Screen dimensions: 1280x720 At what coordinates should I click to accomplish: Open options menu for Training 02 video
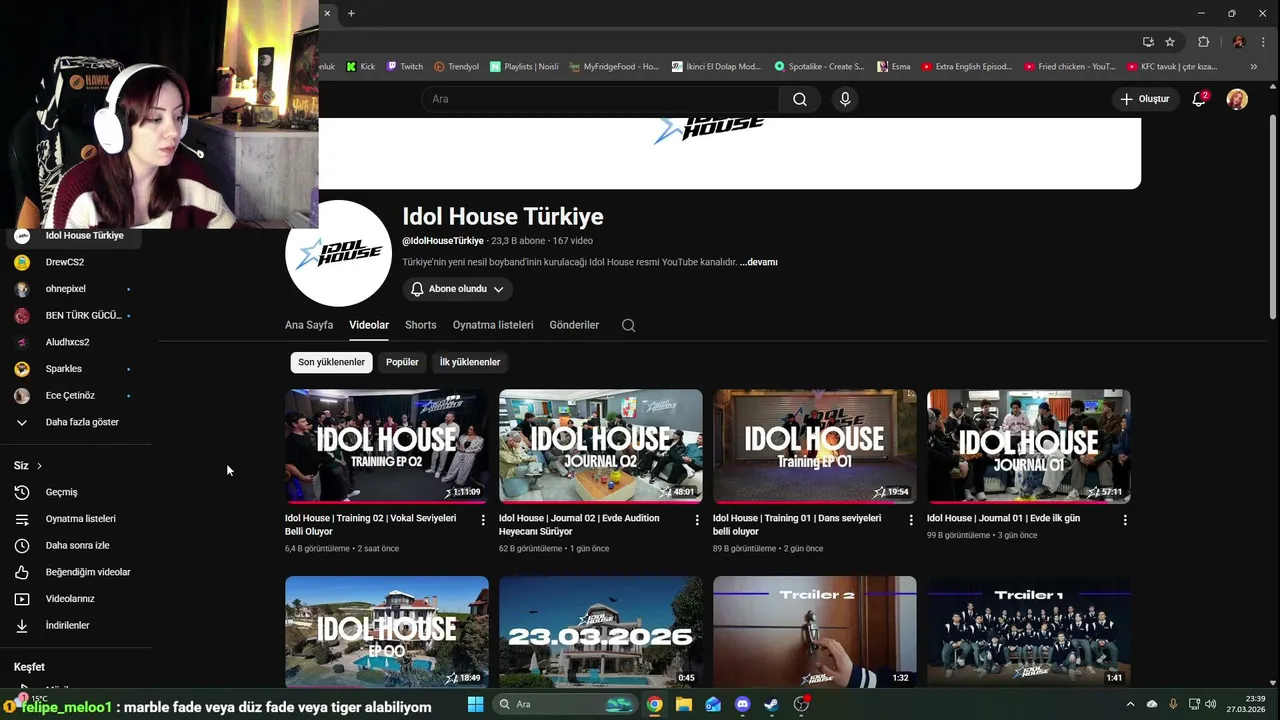tap(483, 520)
